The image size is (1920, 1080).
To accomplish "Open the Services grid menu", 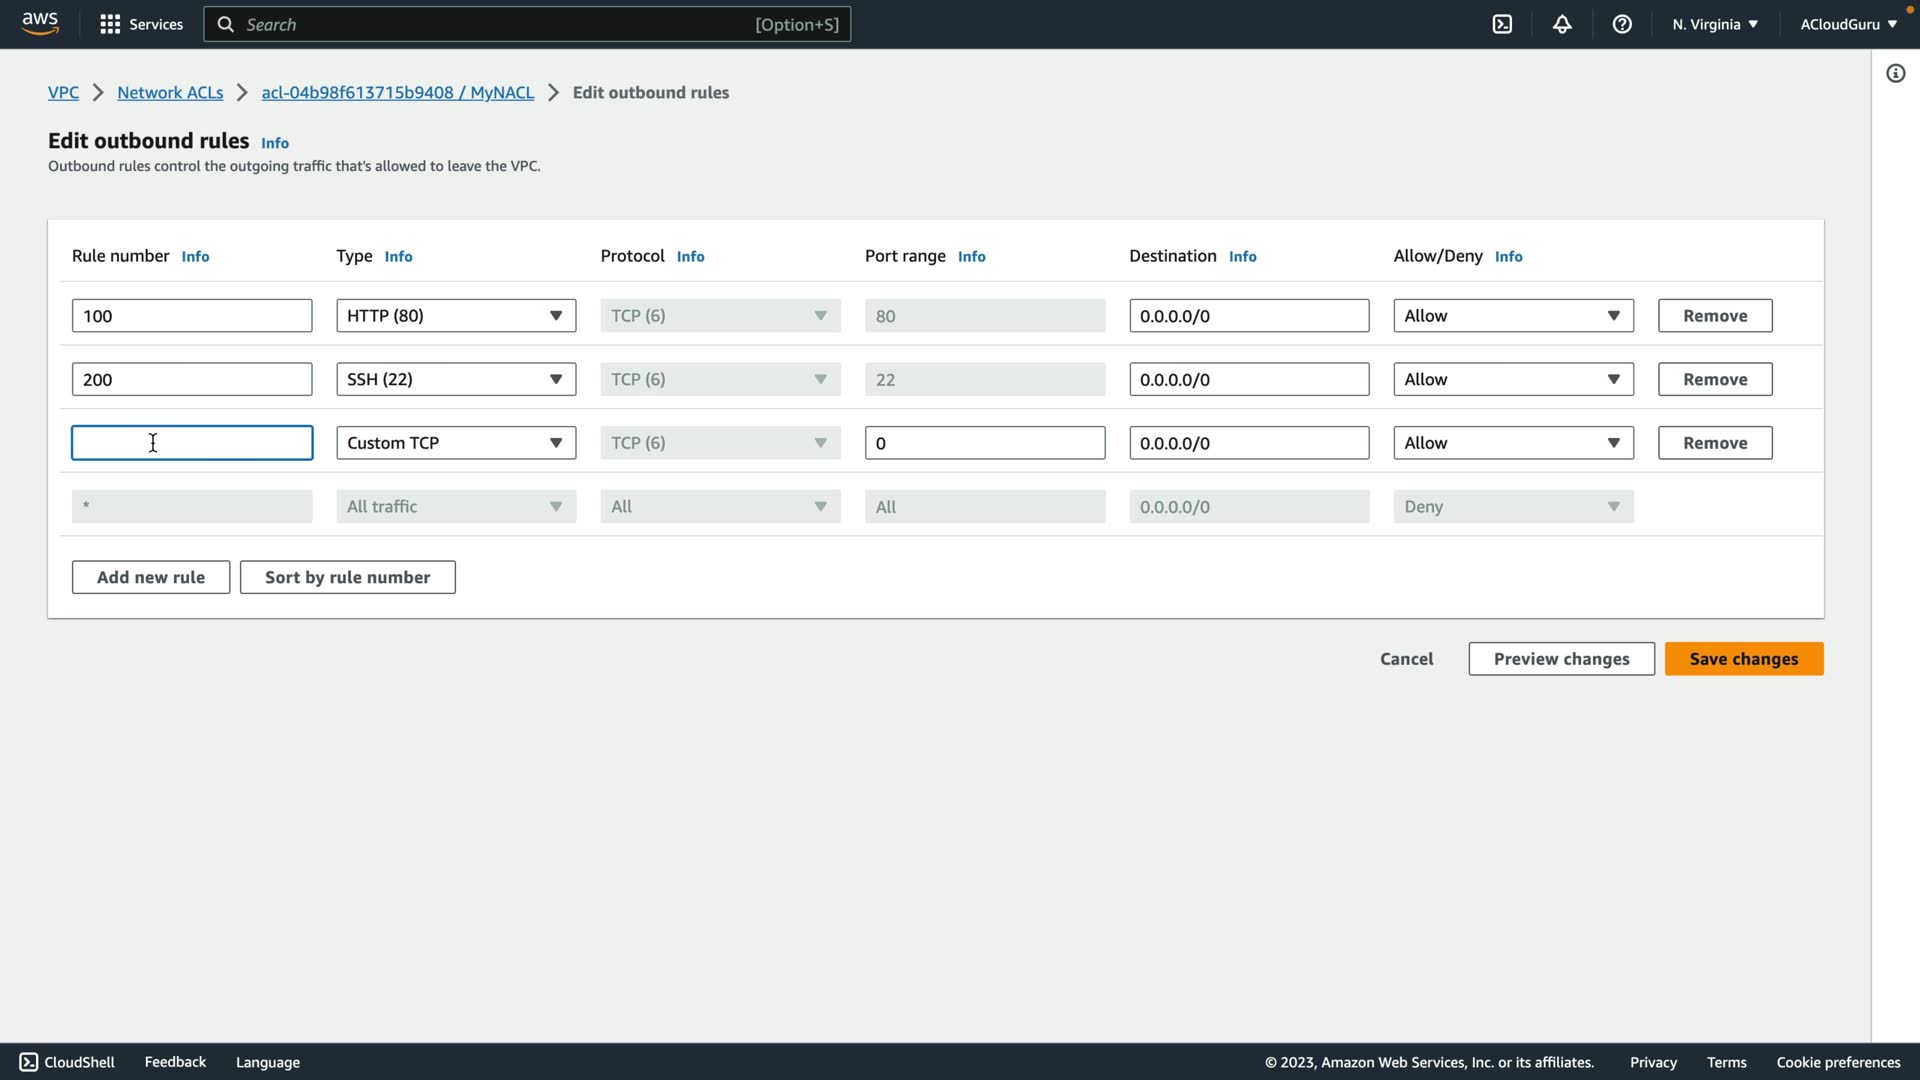I will [x=110, y=24].
